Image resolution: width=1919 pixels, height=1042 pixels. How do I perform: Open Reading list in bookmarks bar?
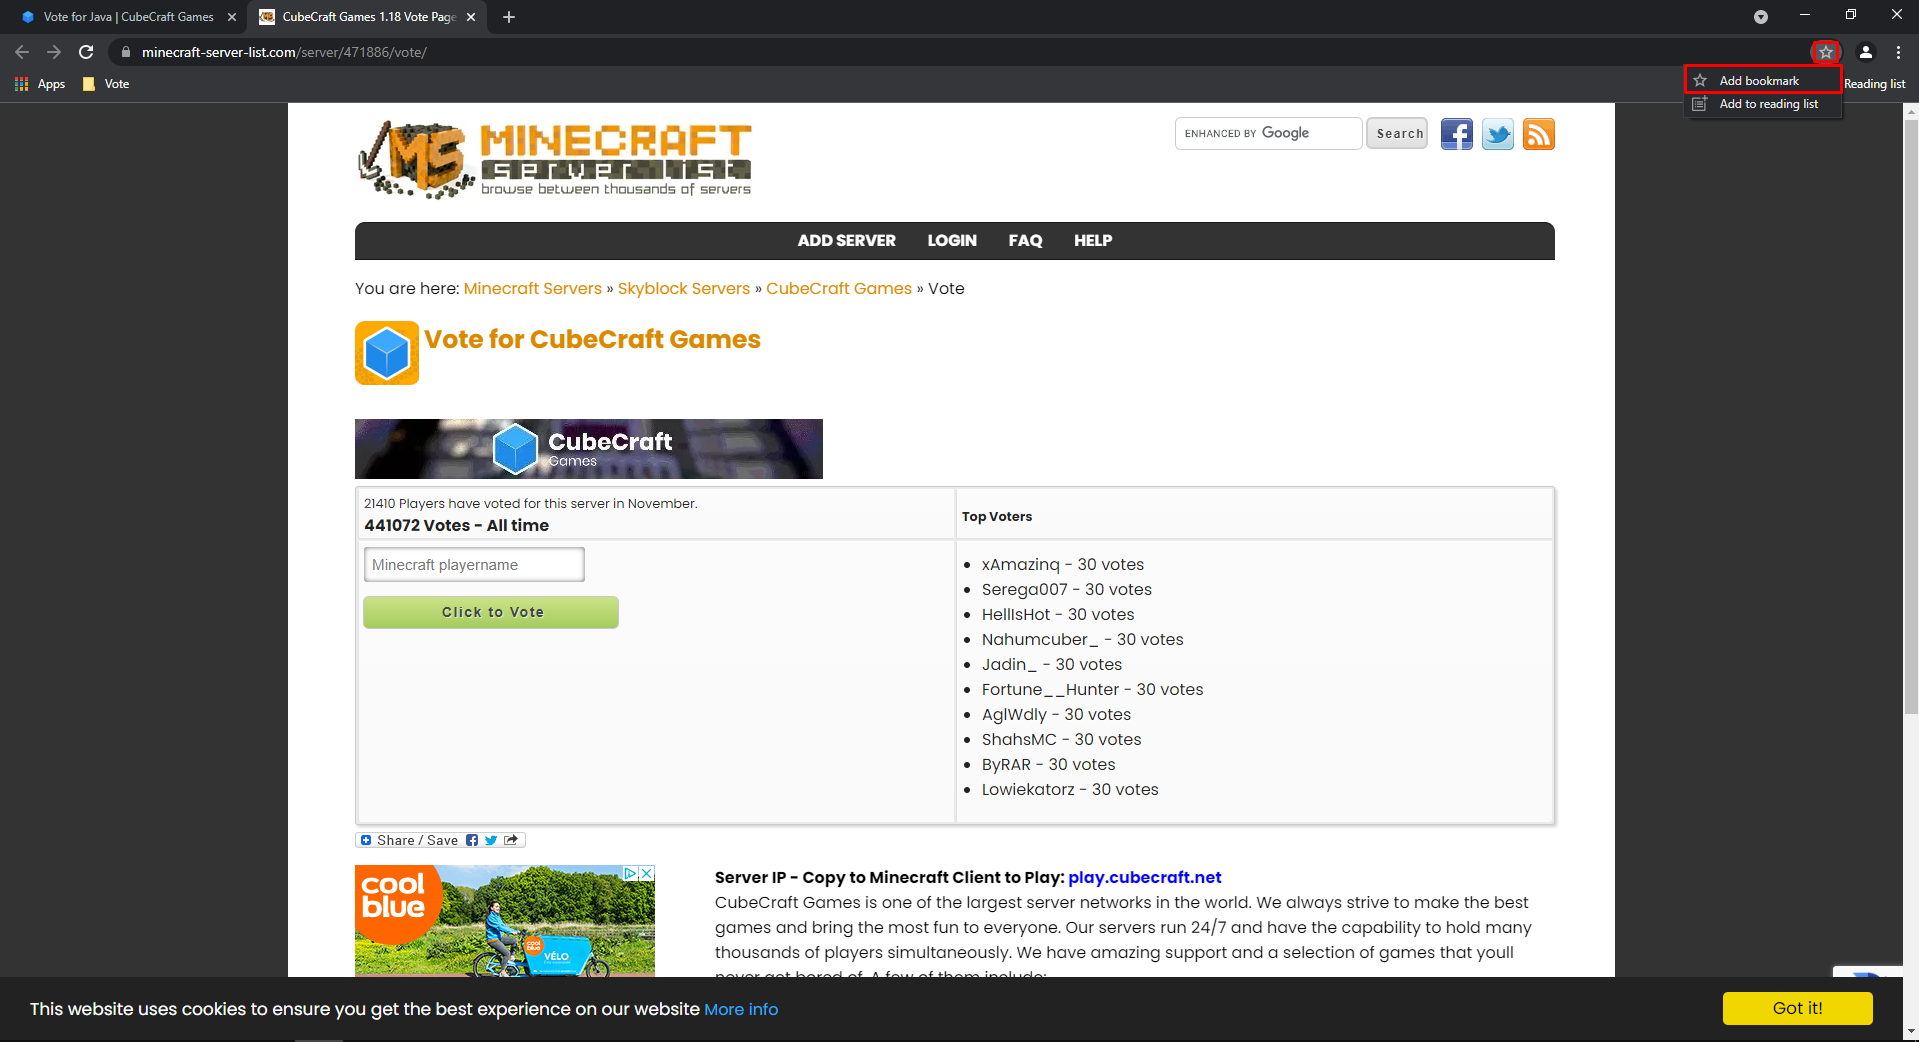click(1875, 84)
